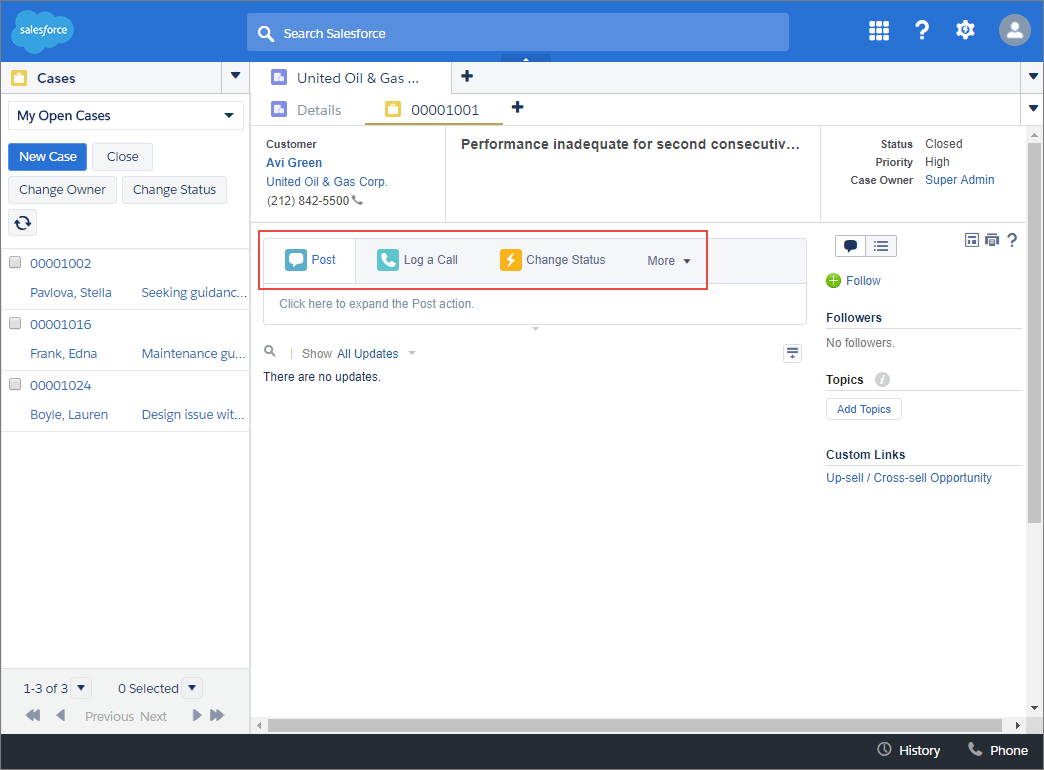
Task: Add a new primary tab with the plus icon
Action: coord(467,76)
